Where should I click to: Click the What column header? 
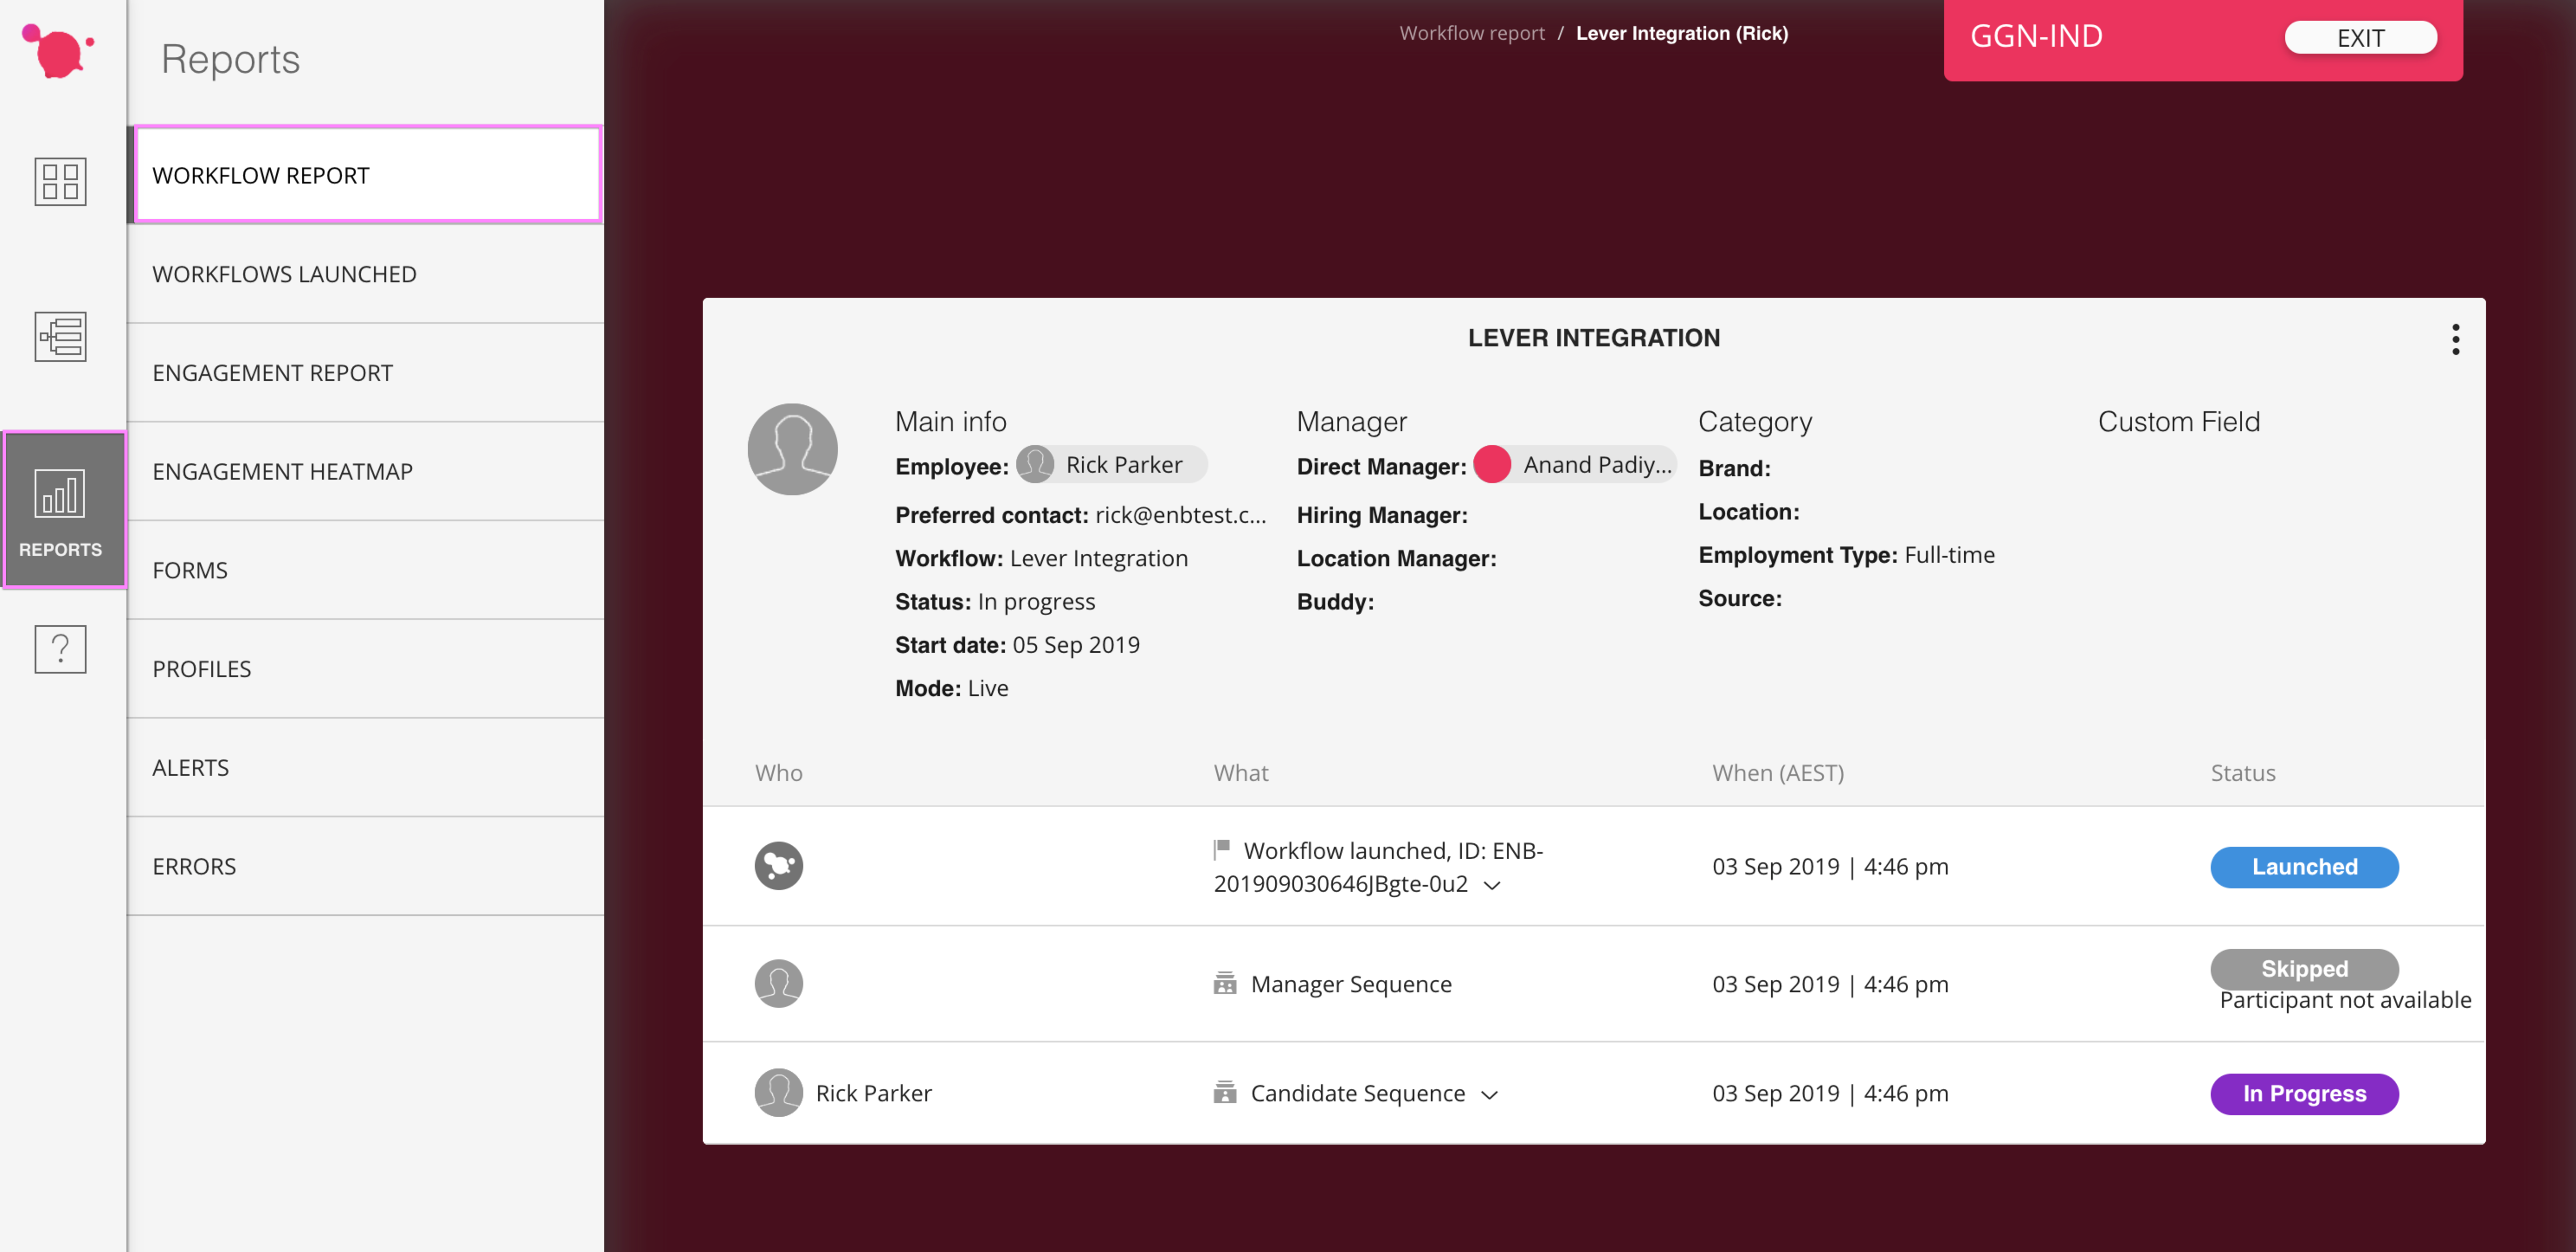(1240, 773)
